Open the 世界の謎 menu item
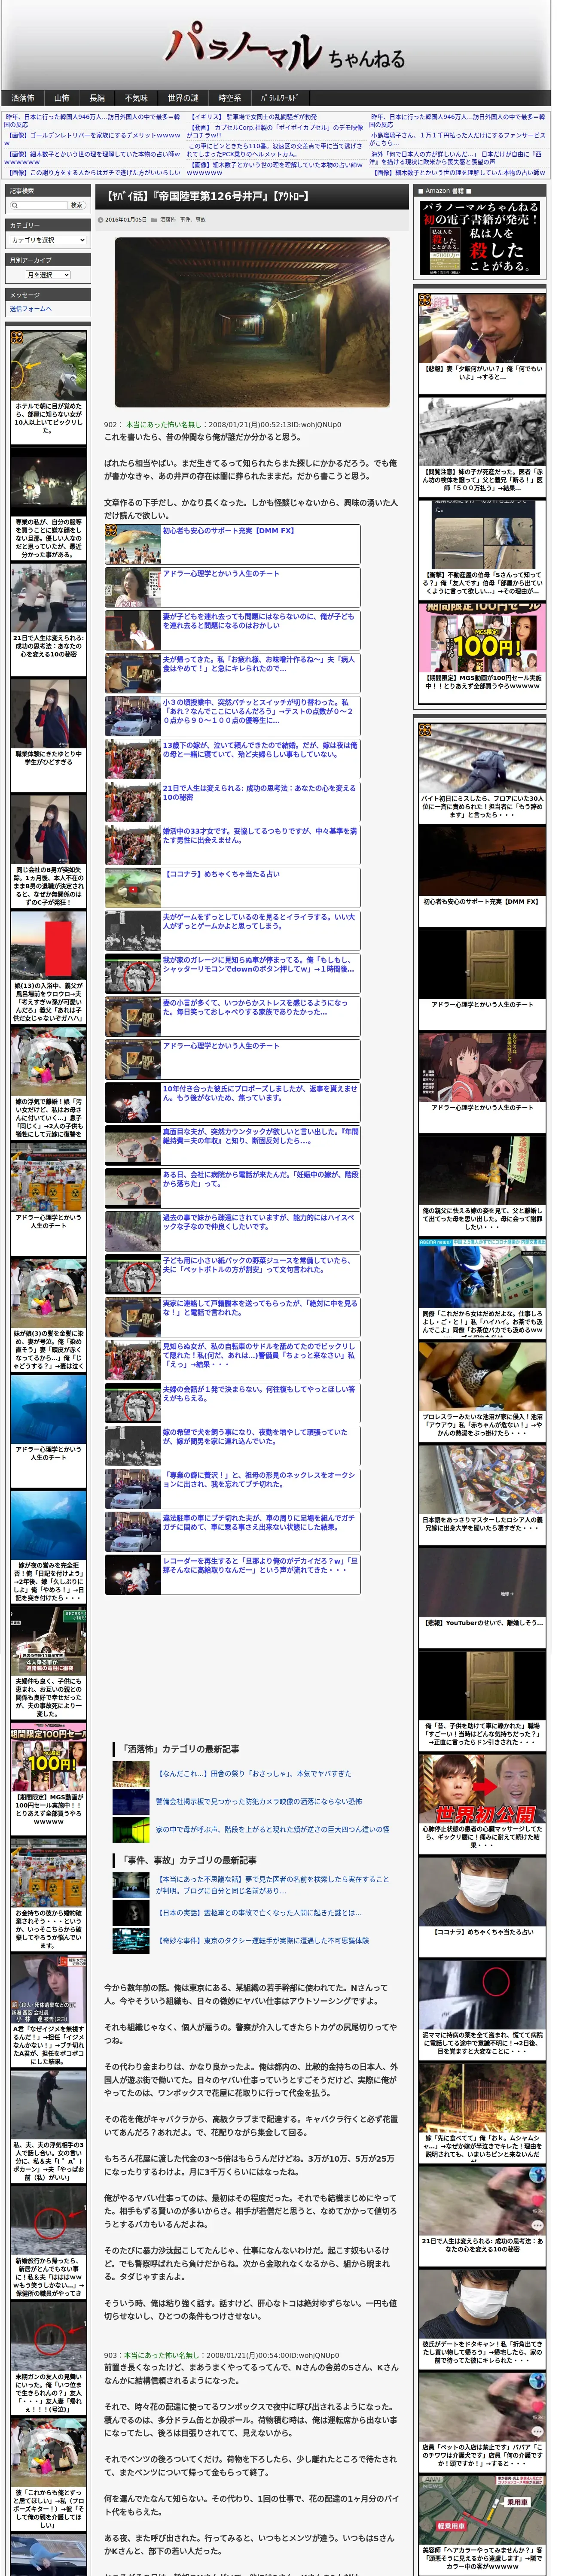The width and height of the screenshot is (586, 2576). point(182,98)
